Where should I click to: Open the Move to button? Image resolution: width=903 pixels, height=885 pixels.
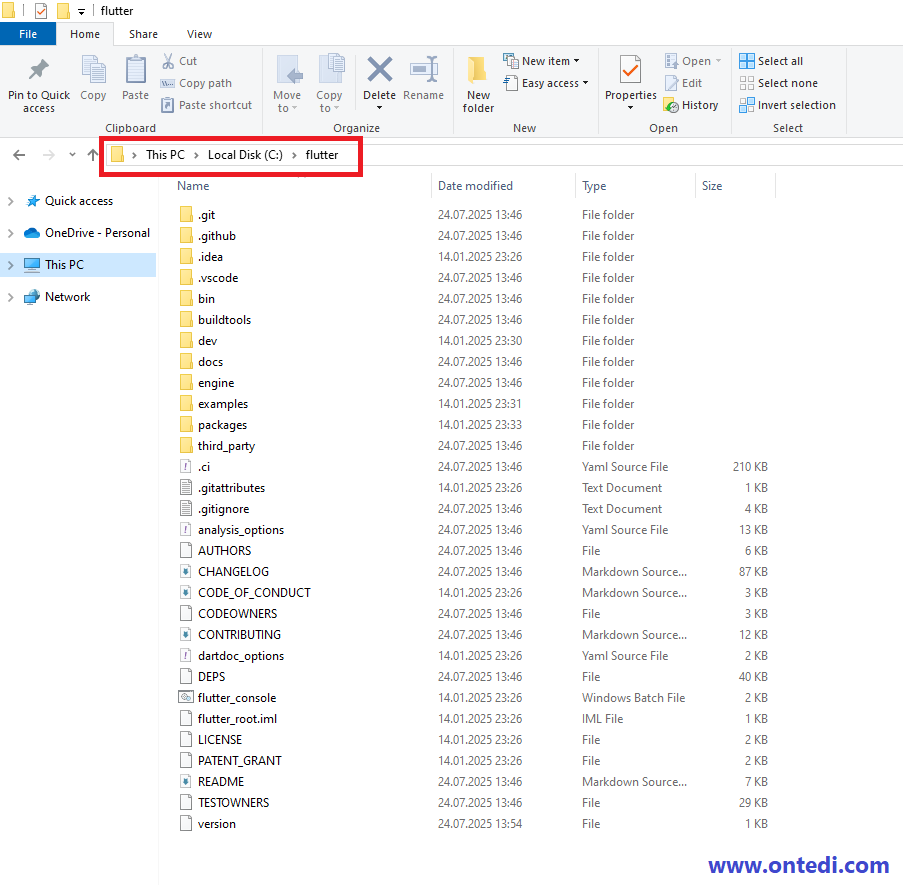point(287,85)
